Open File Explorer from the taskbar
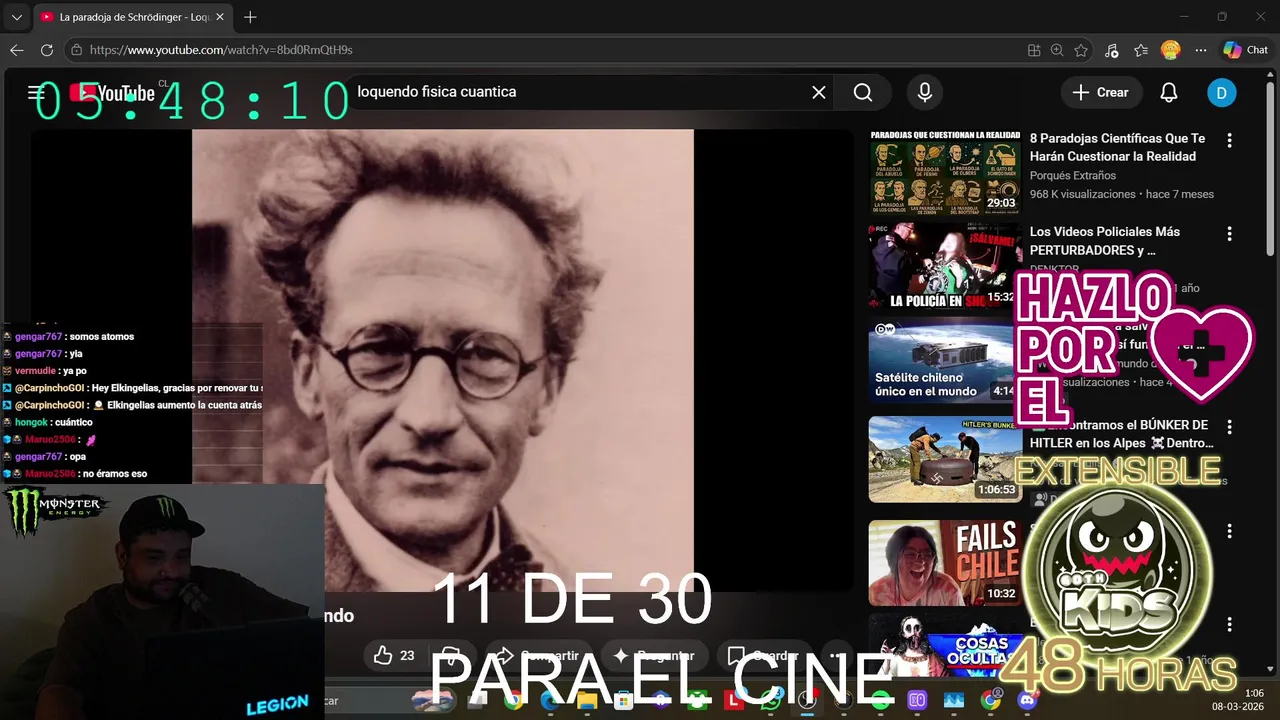The image size is (1280, 720). point(587,701)
